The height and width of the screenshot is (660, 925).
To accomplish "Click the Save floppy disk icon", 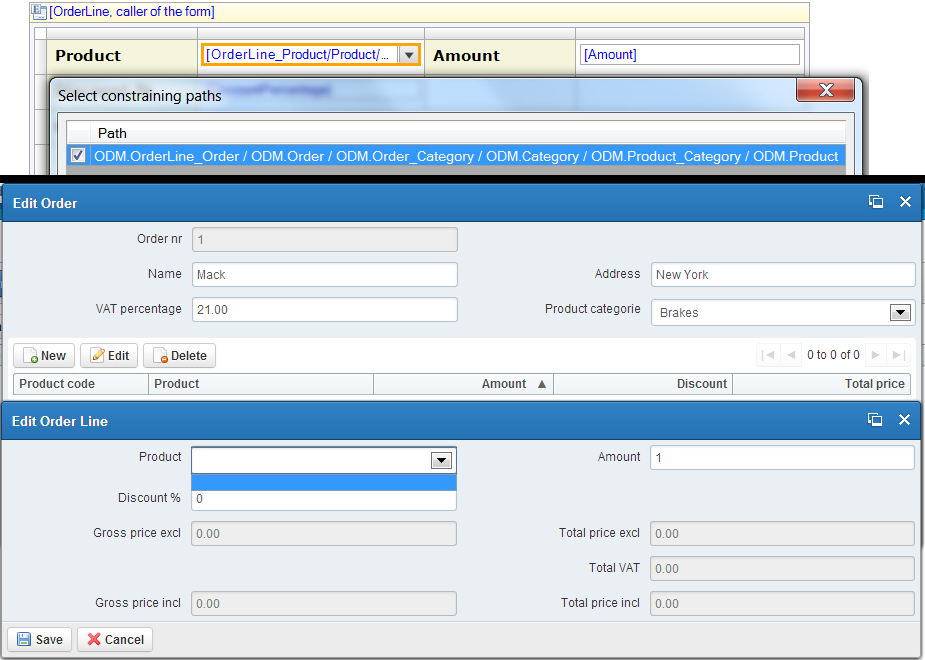I will point(21,639).
